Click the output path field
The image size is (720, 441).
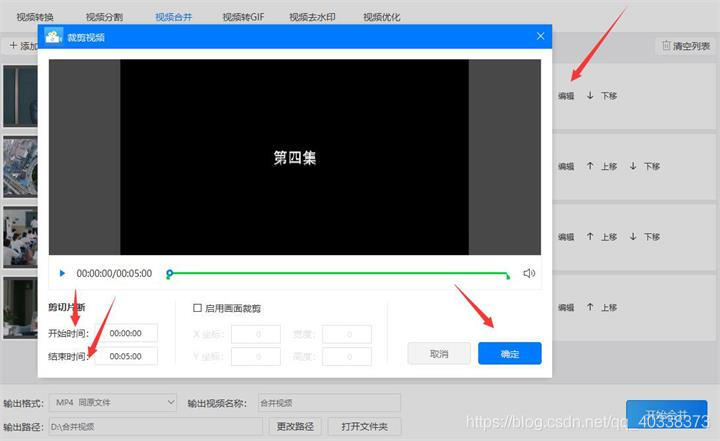156,427
